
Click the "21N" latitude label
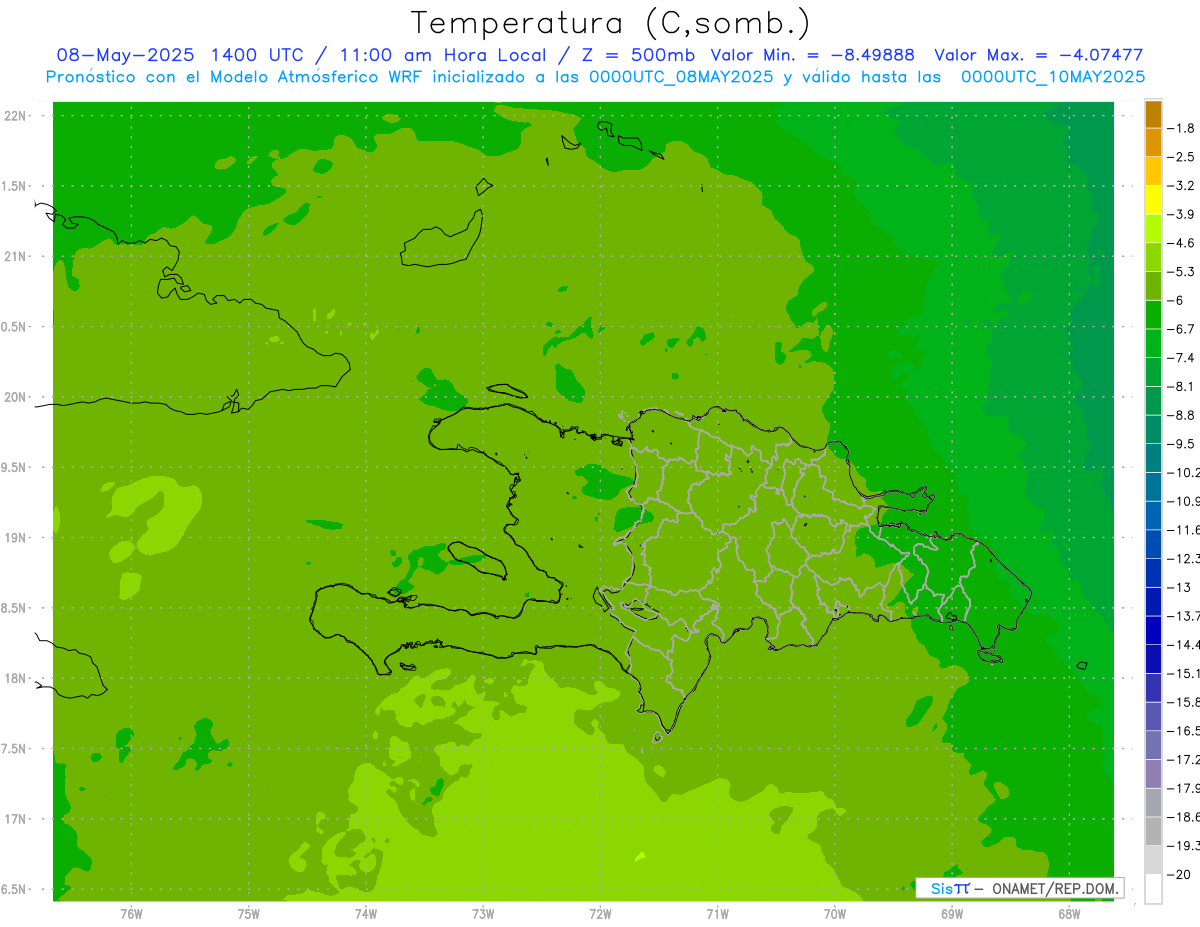[16, 257]
